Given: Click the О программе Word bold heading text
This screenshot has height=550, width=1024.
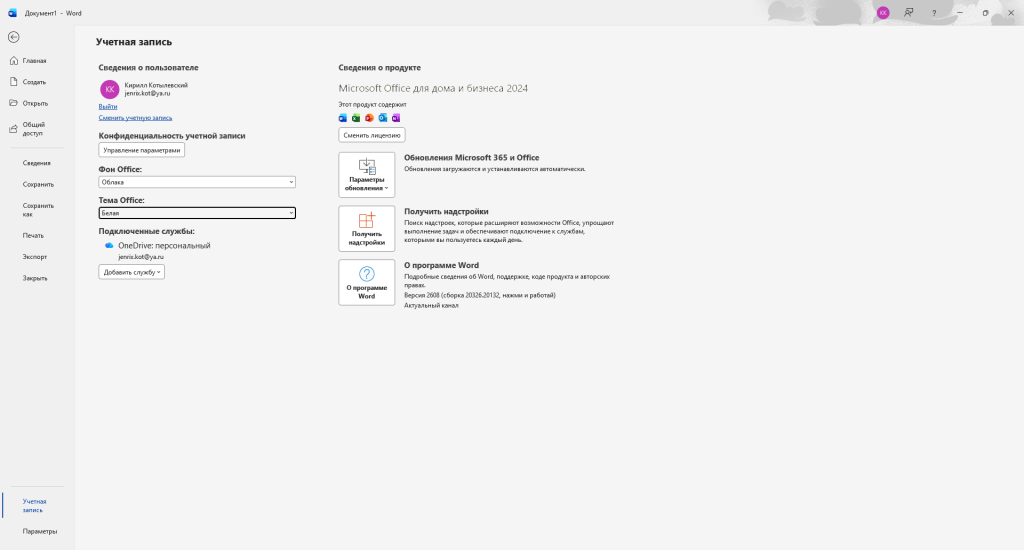Looking at the screenshot, I should (441, 265).
